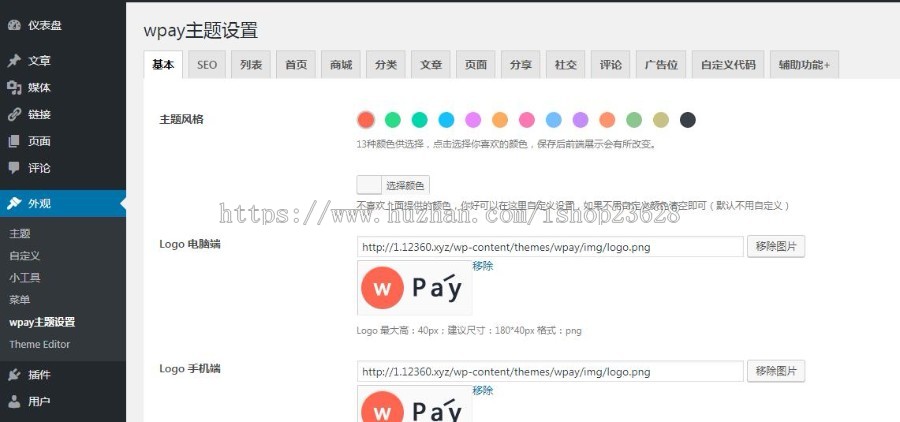Switch to the 社交 tab
Image resolution: width=900 pixels, height=422 pixels.
coord(566,65)
